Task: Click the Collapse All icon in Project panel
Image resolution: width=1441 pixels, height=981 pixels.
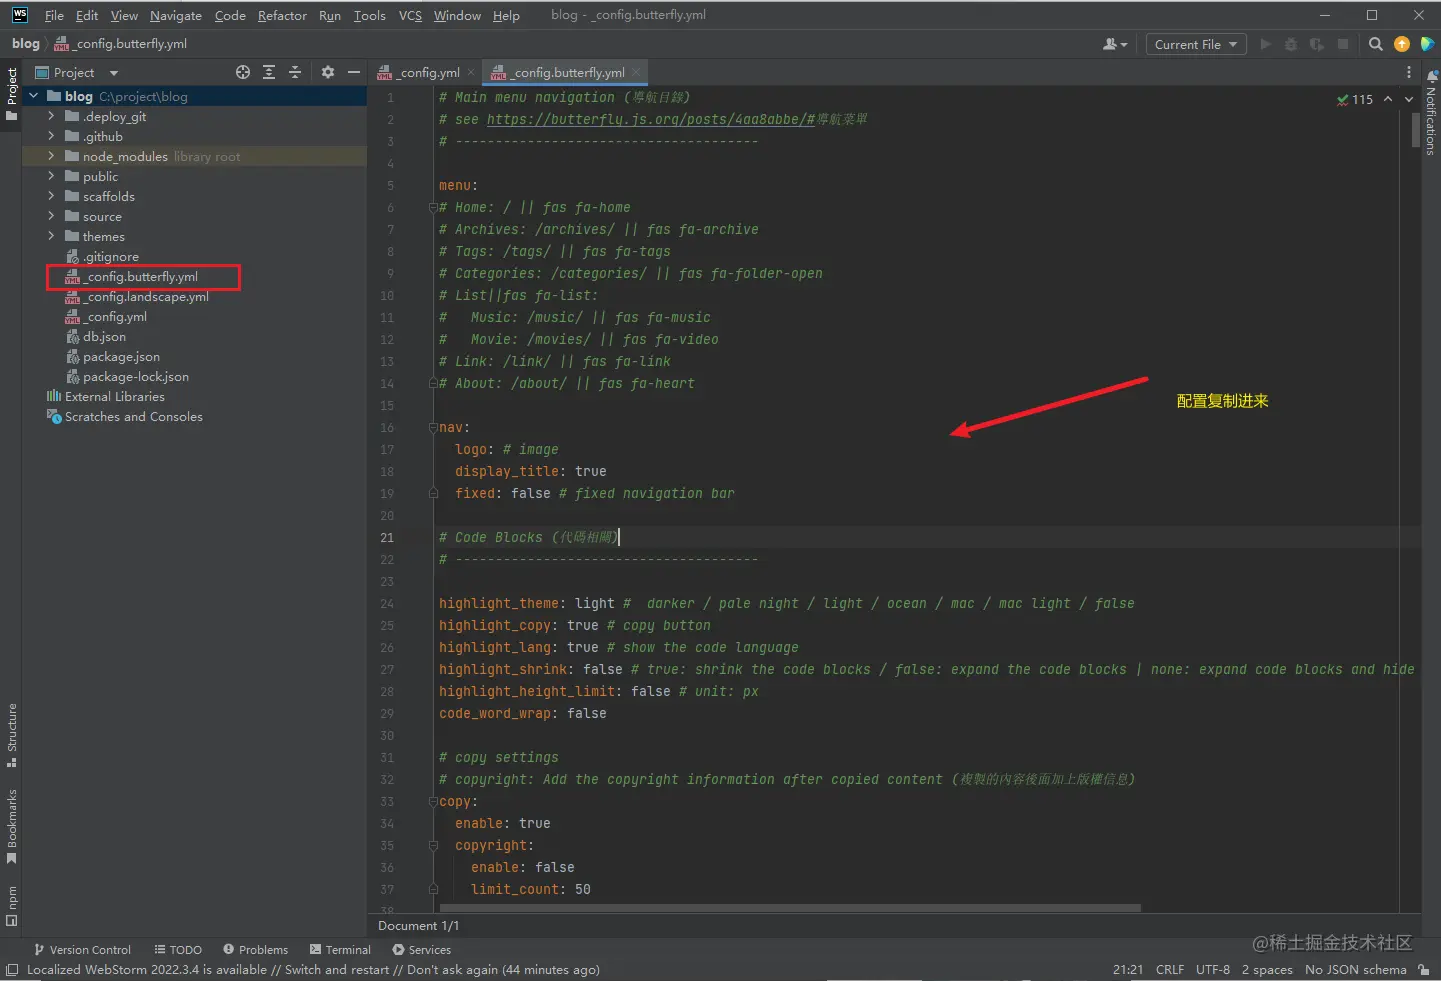Action: pos(295,72)
